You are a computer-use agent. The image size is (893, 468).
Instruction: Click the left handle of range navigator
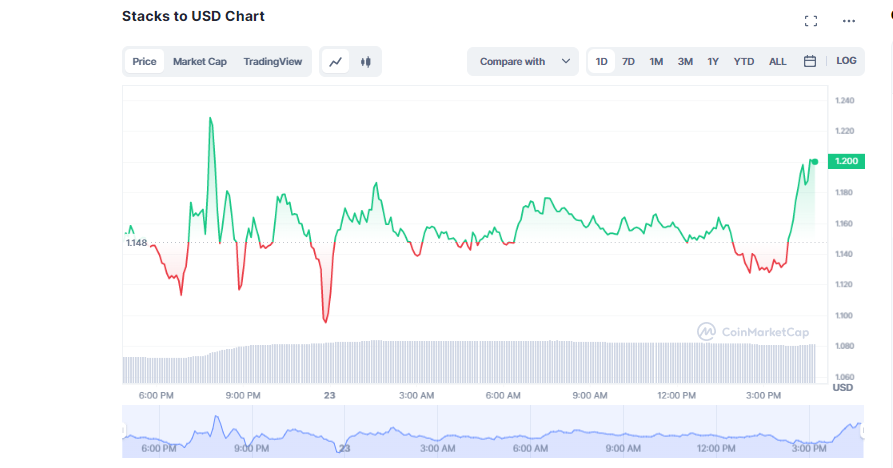124,431
